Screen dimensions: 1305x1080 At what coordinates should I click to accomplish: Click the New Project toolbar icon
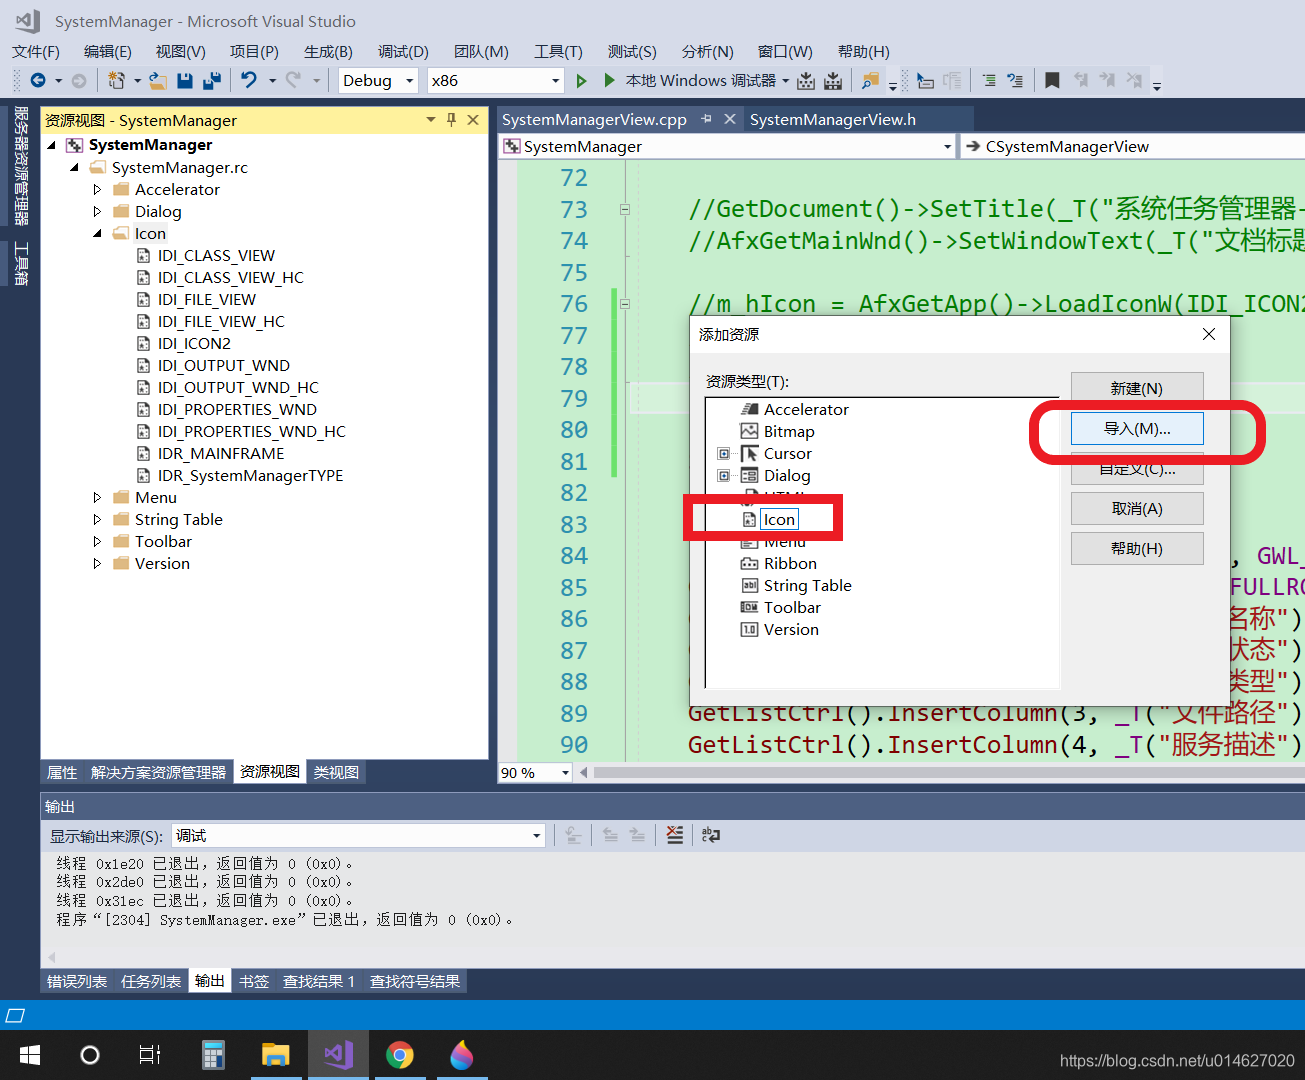117,80
